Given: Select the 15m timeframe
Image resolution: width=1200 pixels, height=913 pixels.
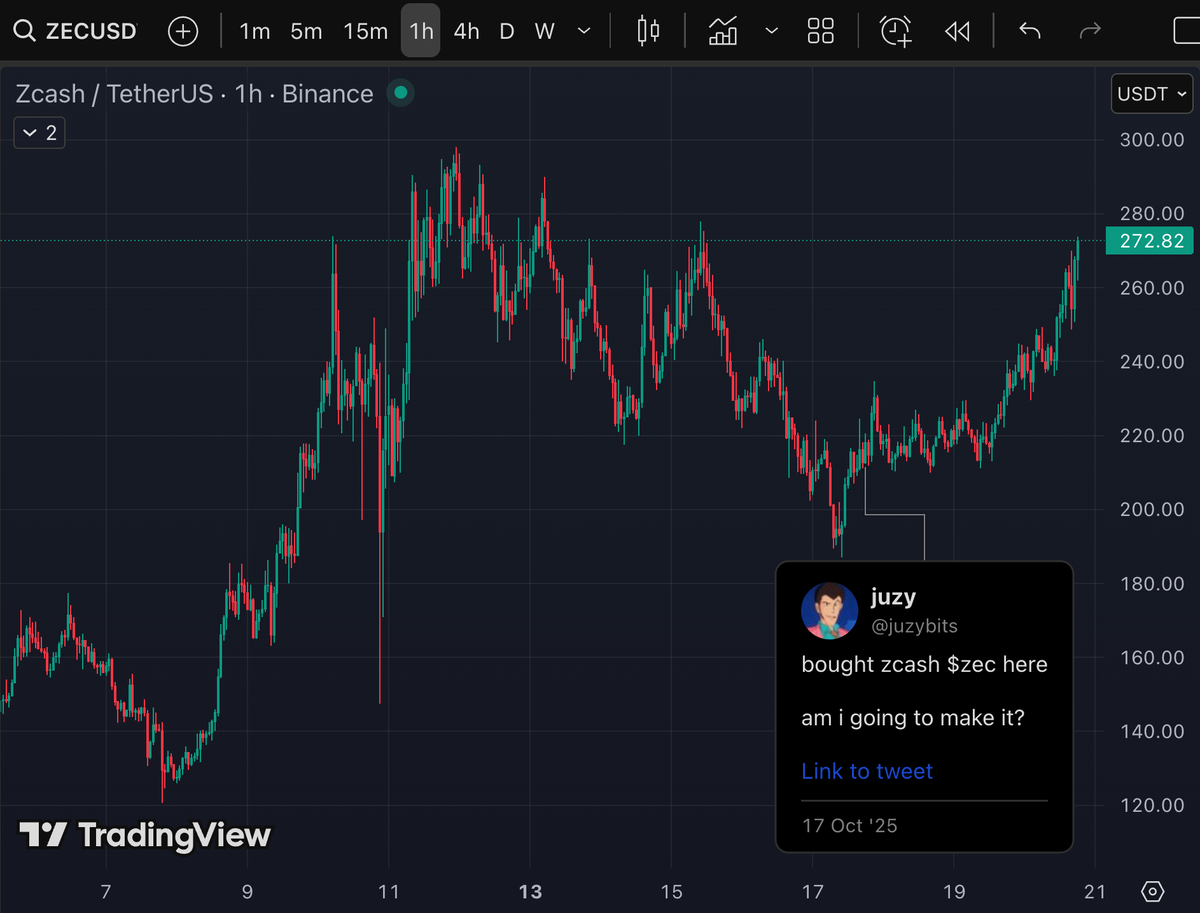Looking at the screenshot, I should 365,31.
